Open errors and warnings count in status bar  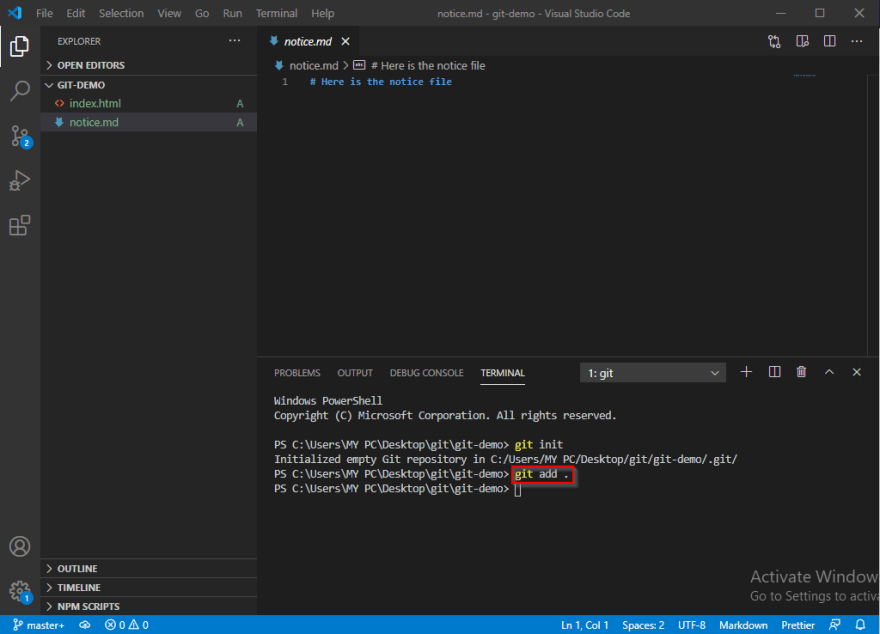click(127, 625)
